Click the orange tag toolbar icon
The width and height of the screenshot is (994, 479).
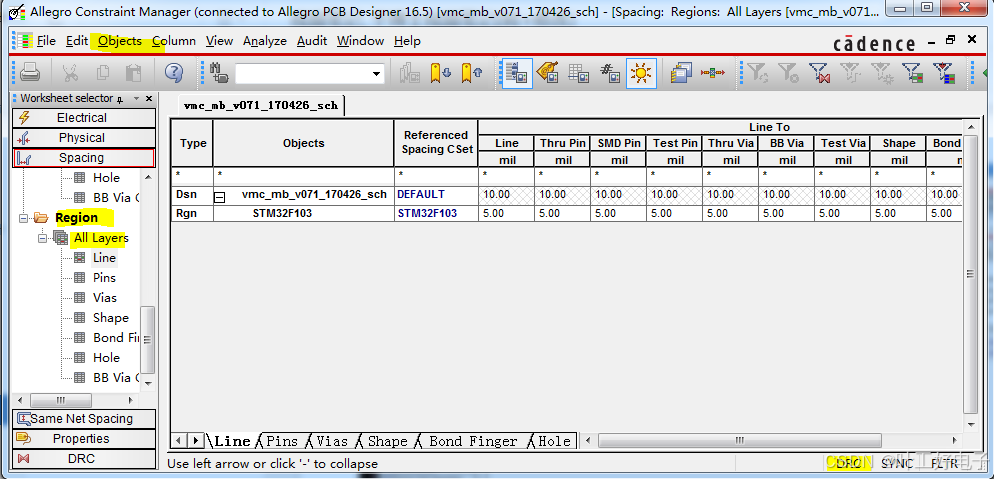pos(547,73)
